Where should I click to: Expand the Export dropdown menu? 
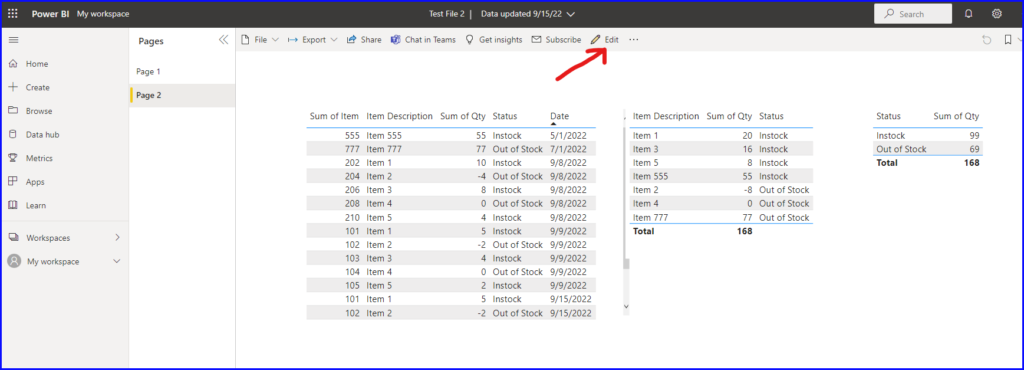(x=313, y=40)
